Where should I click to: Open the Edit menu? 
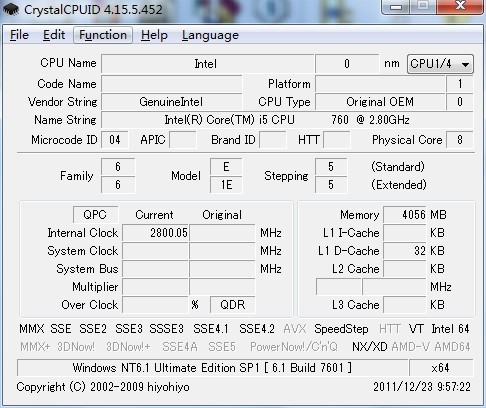click(54, 35)
